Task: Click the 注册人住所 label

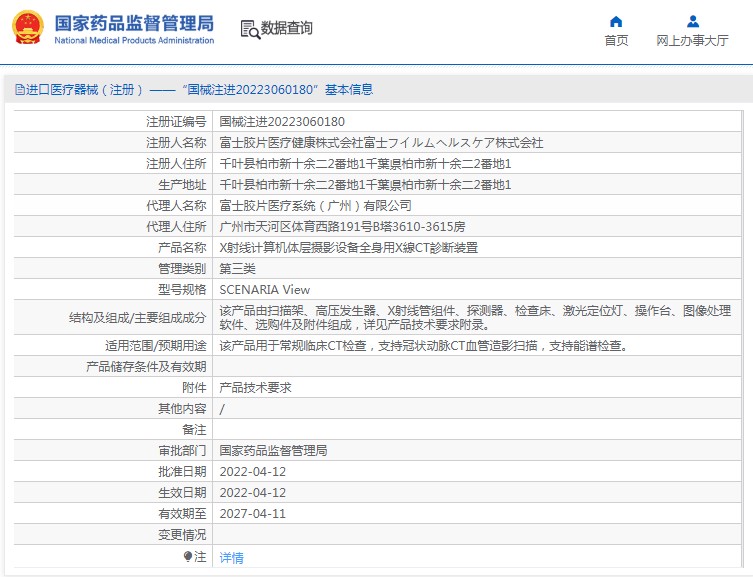Action: click(x=176, y=164)
